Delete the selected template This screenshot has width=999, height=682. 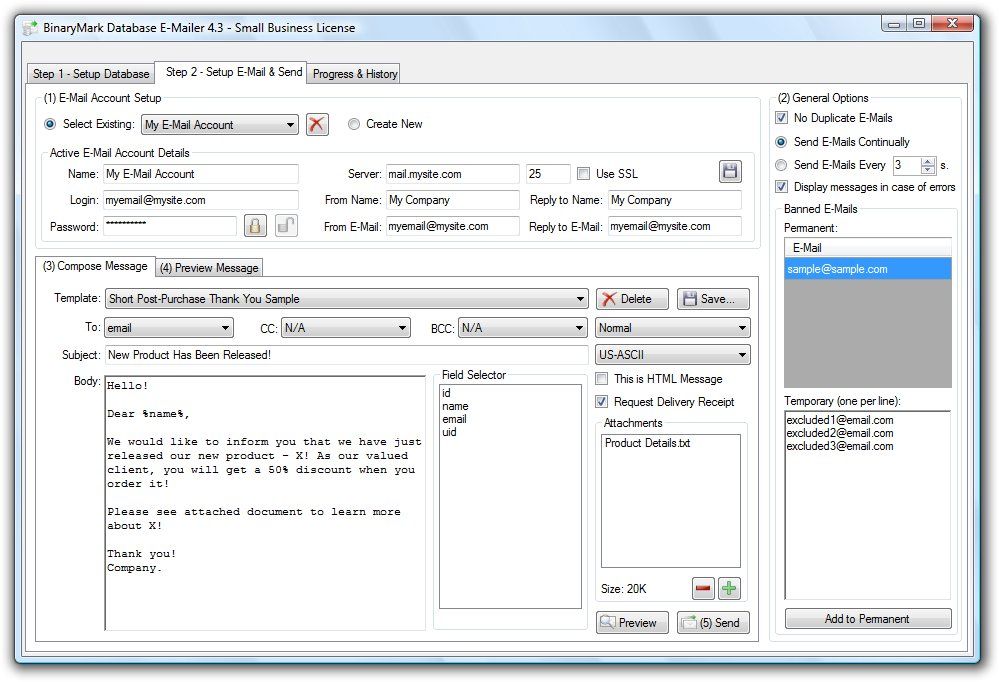click(x=631, y=299)
